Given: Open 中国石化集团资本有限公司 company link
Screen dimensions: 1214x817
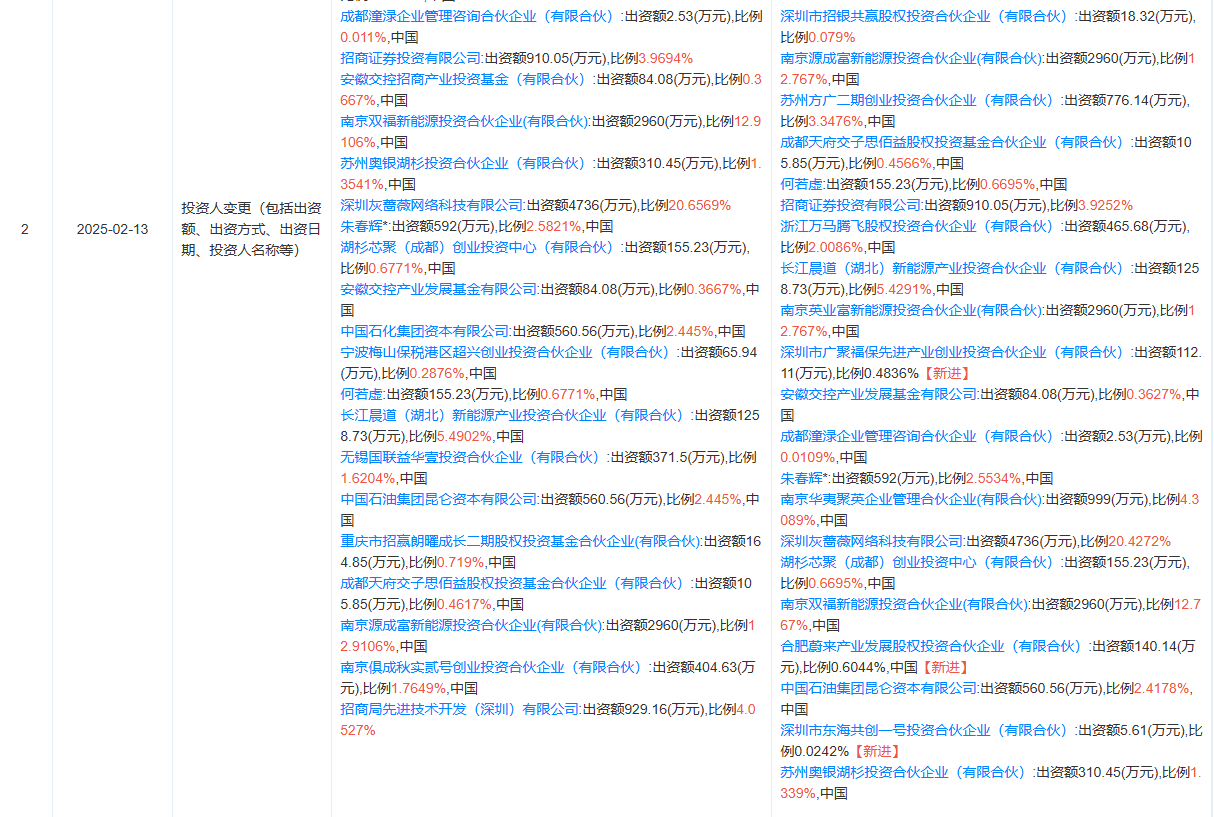Looking at the screenshot, I should 425,331.
